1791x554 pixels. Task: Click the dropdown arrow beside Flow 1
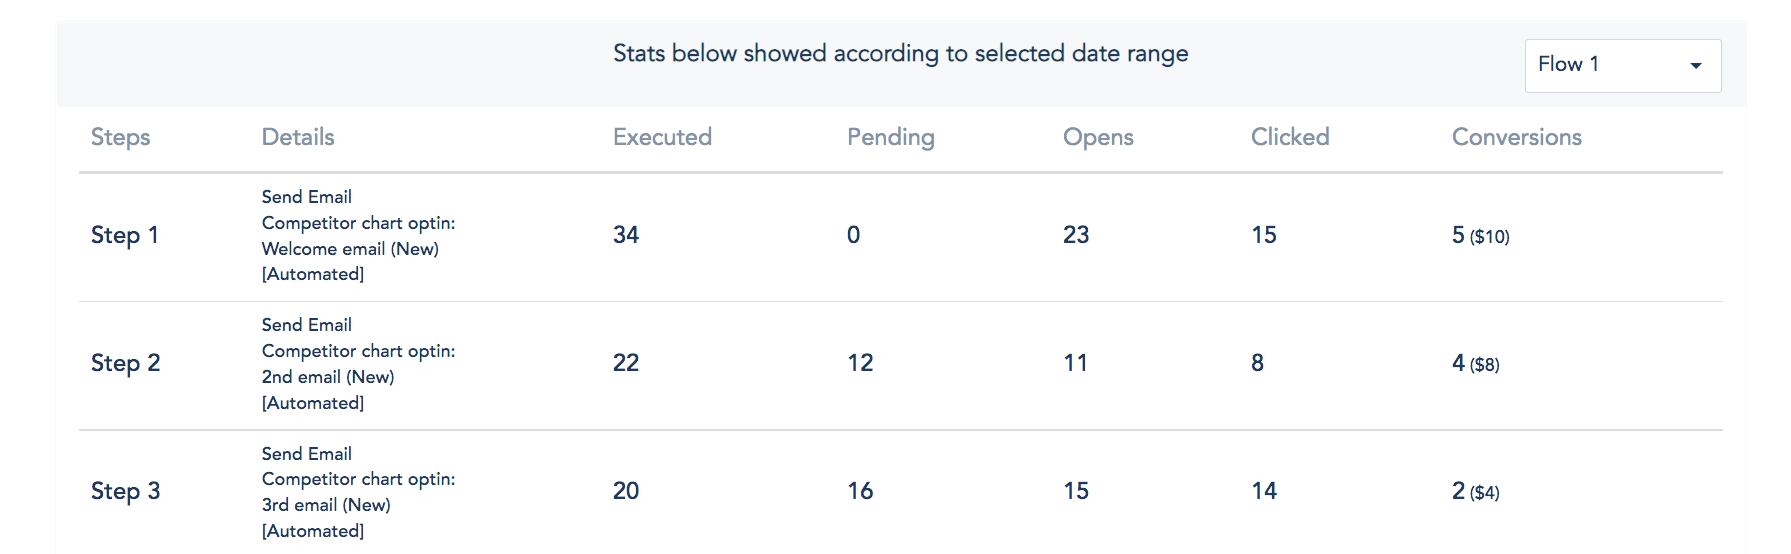click(x=1696, y=66)
